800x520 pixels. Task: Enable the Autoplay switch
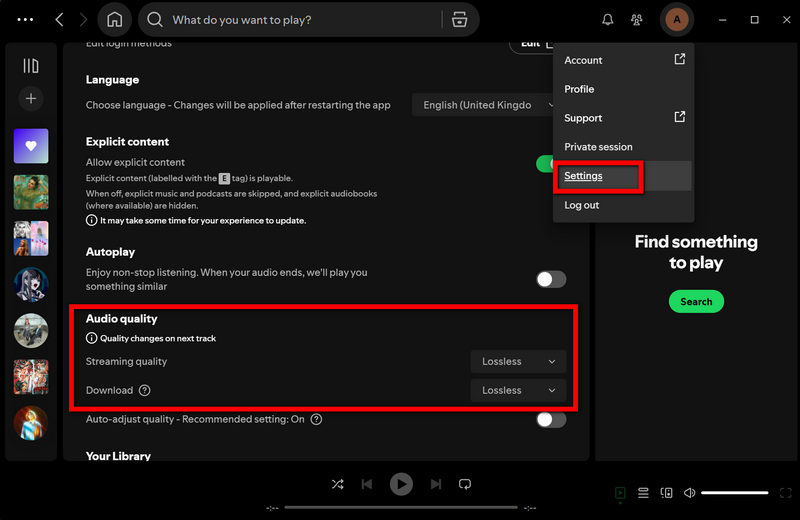[x=551, y=279]
